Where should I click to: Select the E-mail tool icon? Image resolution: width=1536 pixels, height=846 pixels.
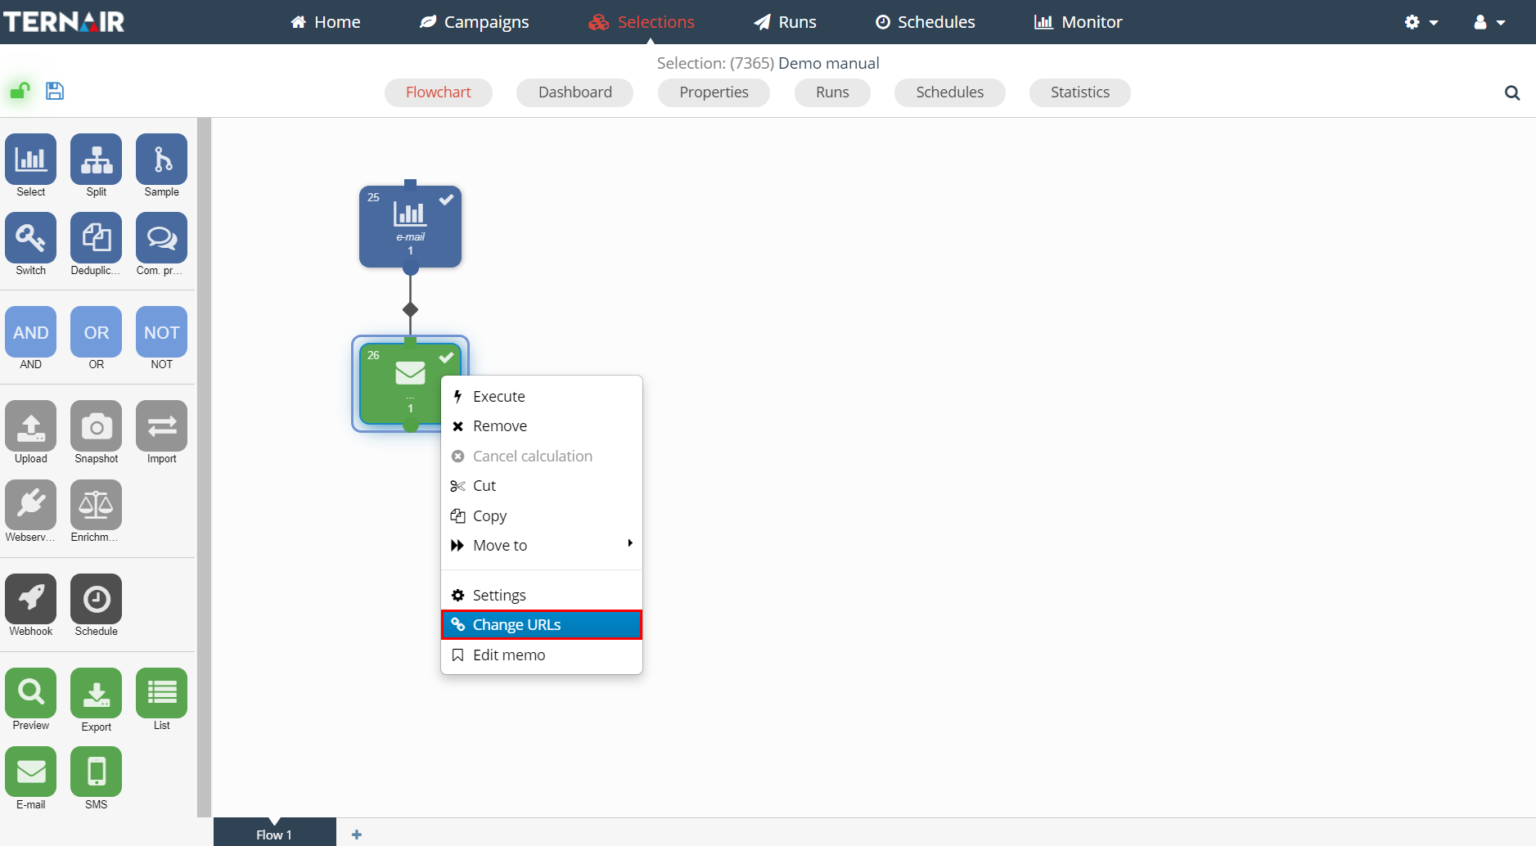coord(31,772)
